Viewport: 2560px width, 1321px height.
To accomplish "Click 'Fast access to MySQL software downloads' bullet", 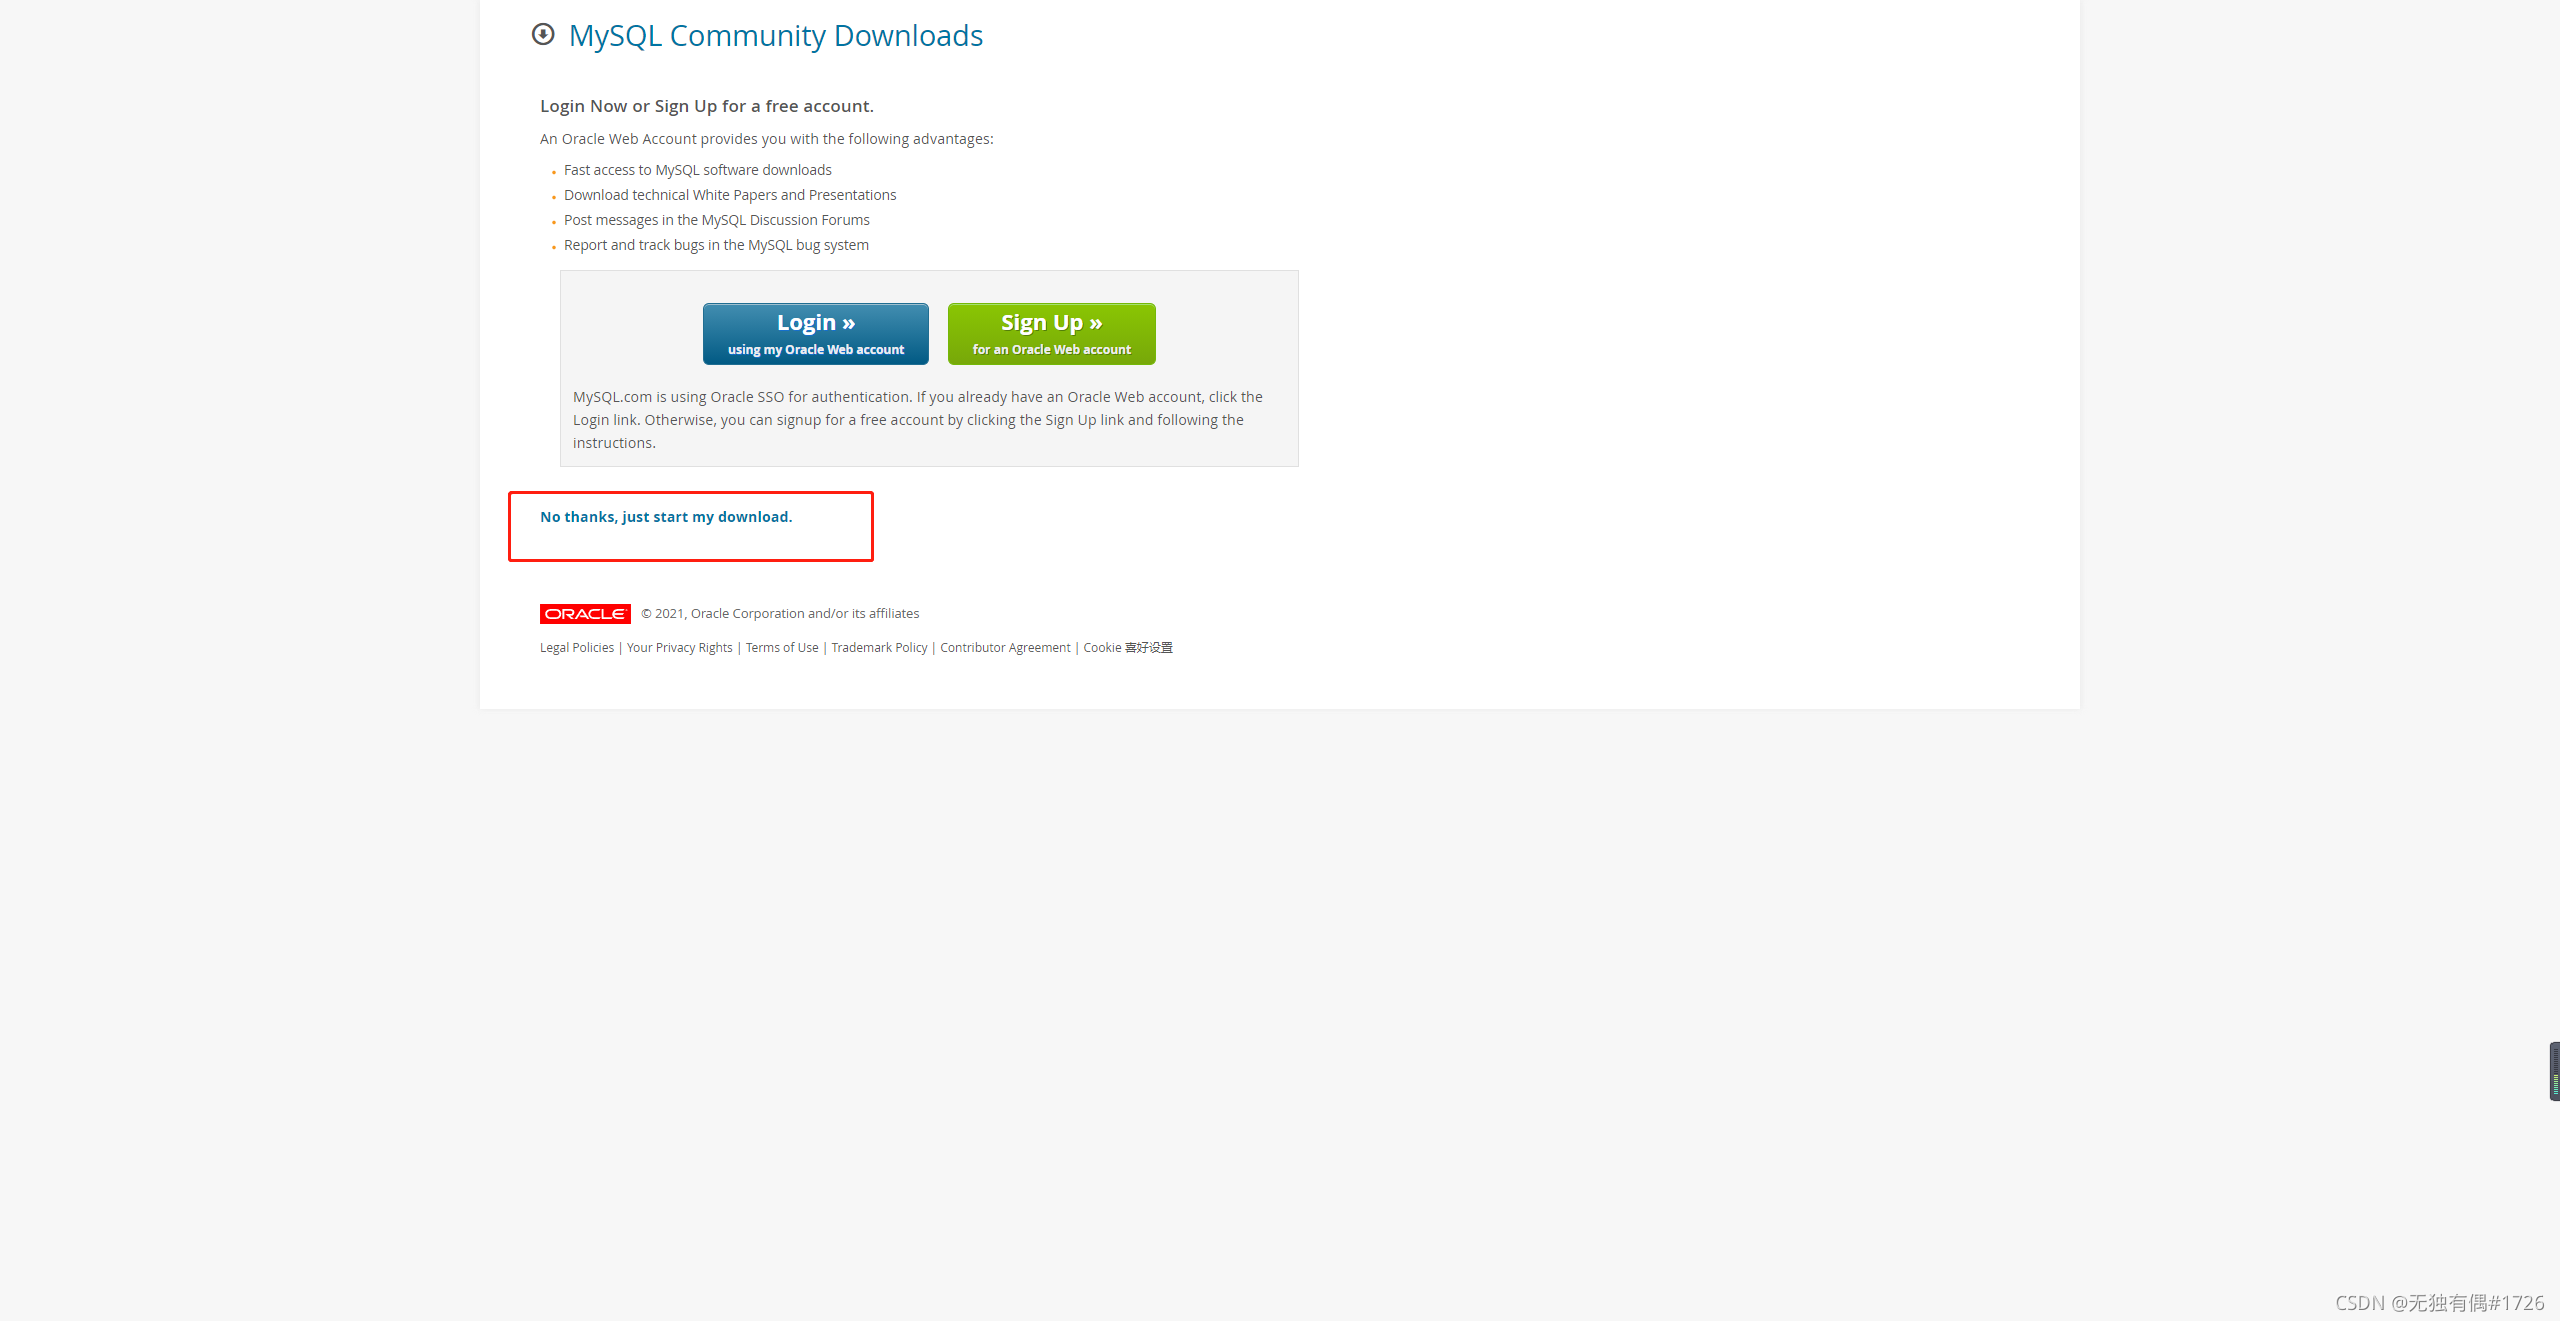I will click(697, 170).
